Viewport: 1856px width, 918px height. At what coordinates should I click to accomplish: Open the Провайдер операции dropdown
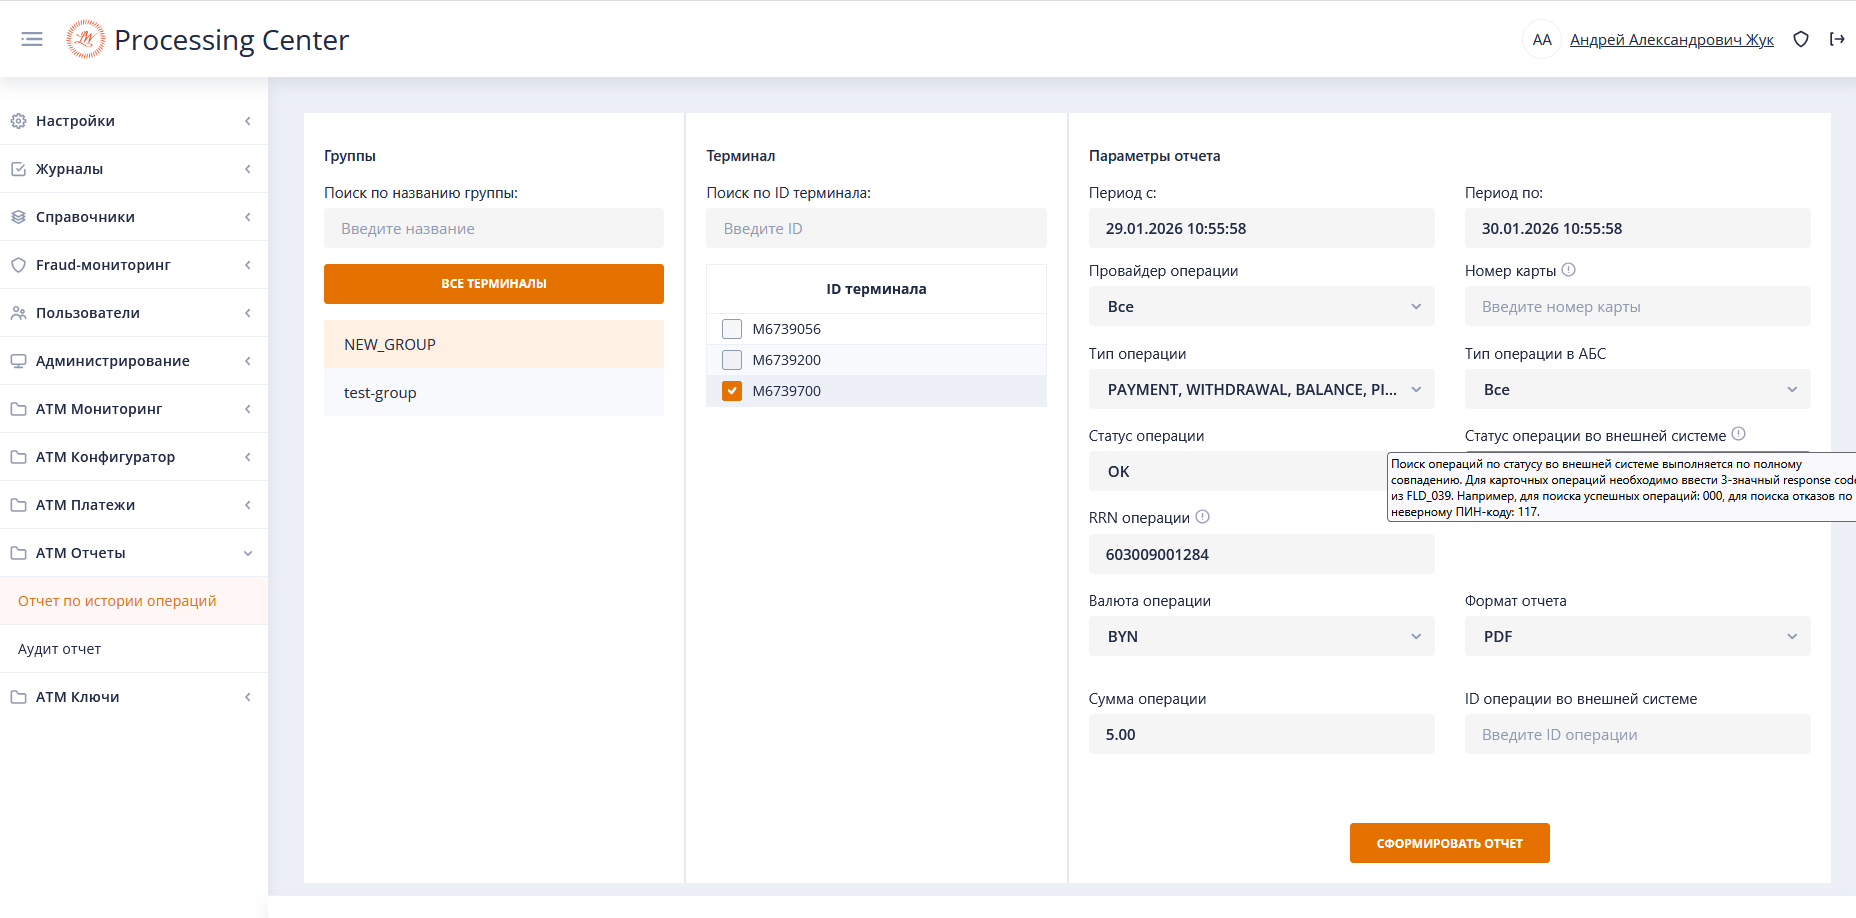[1261, 307]
